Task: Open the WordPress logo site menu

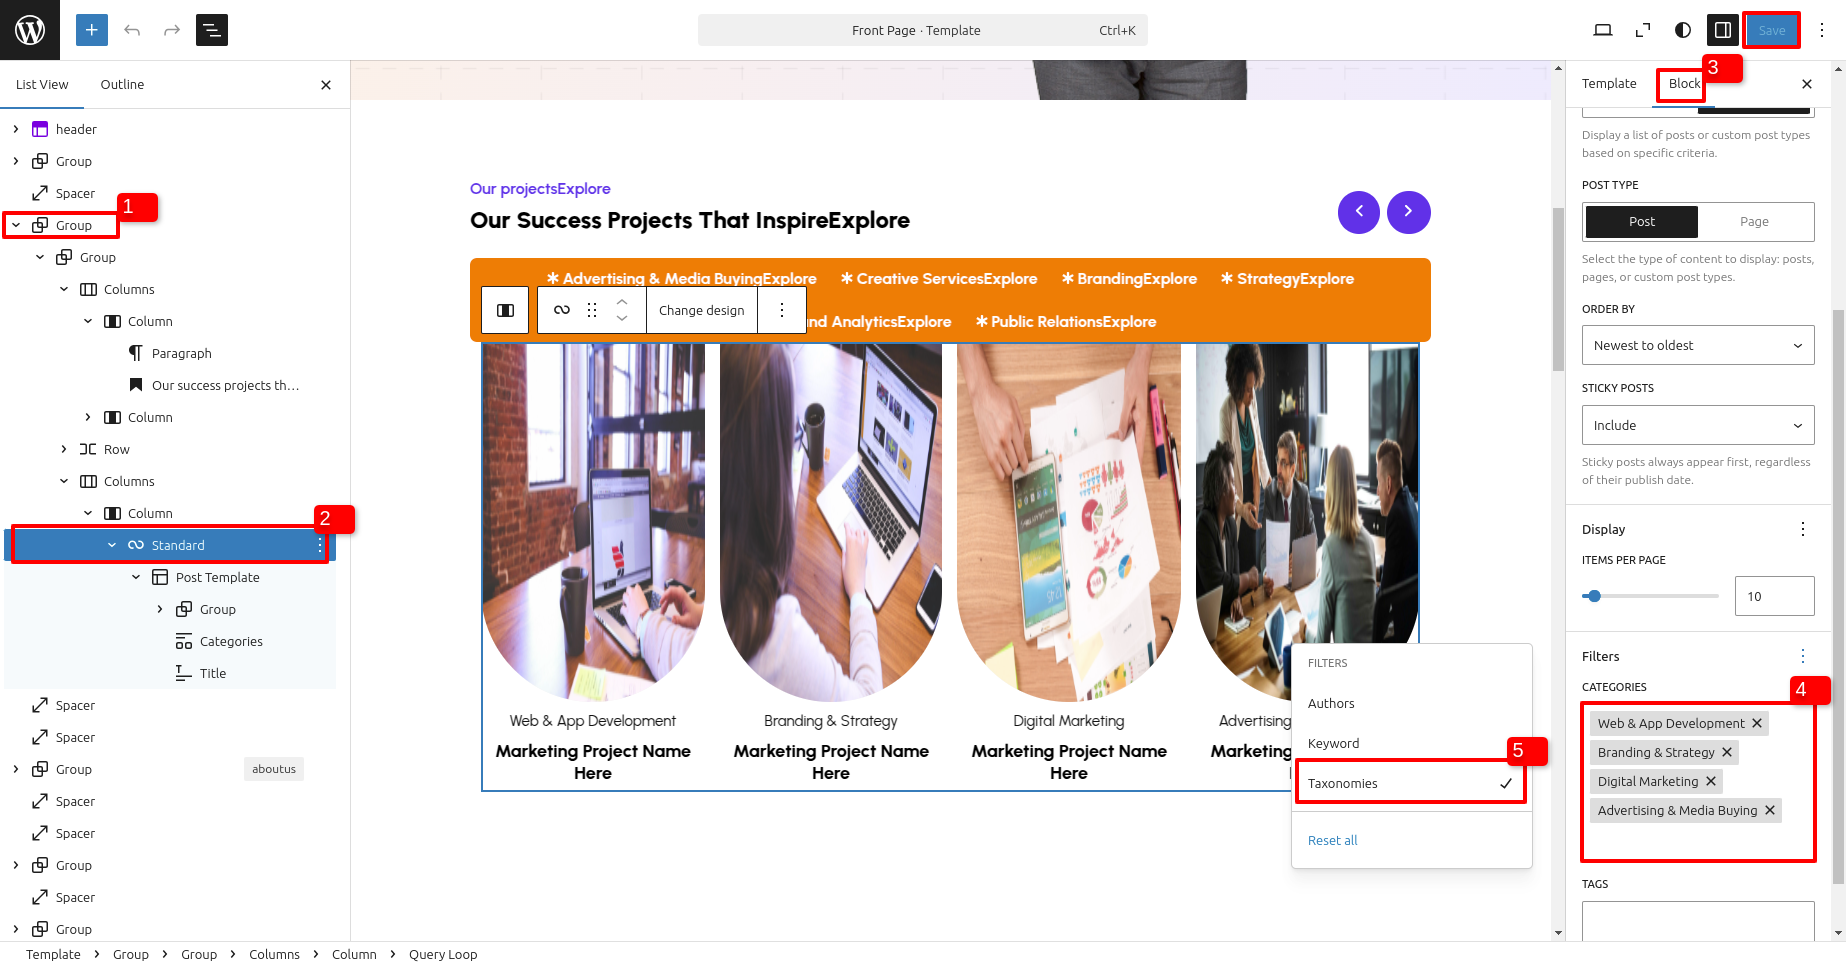Action: coord(30,30)
